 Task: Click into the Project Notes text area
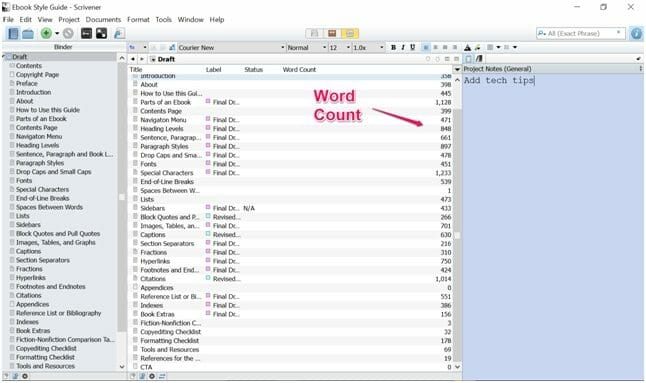[553, 227]
